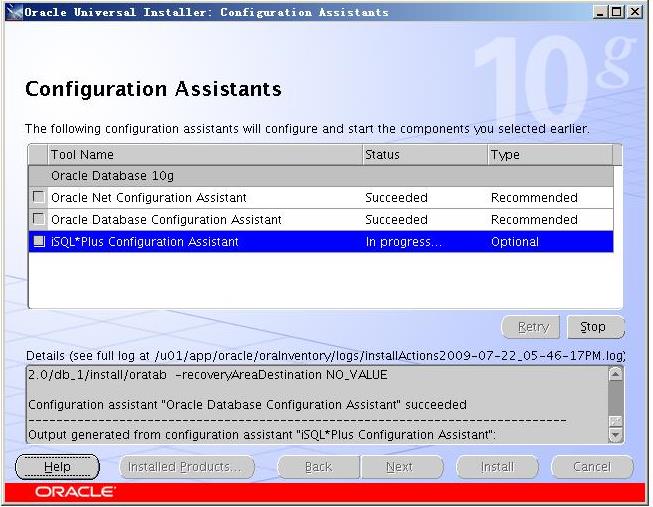Click Recommended type for Database Configuration Assistant

point(534,220)
